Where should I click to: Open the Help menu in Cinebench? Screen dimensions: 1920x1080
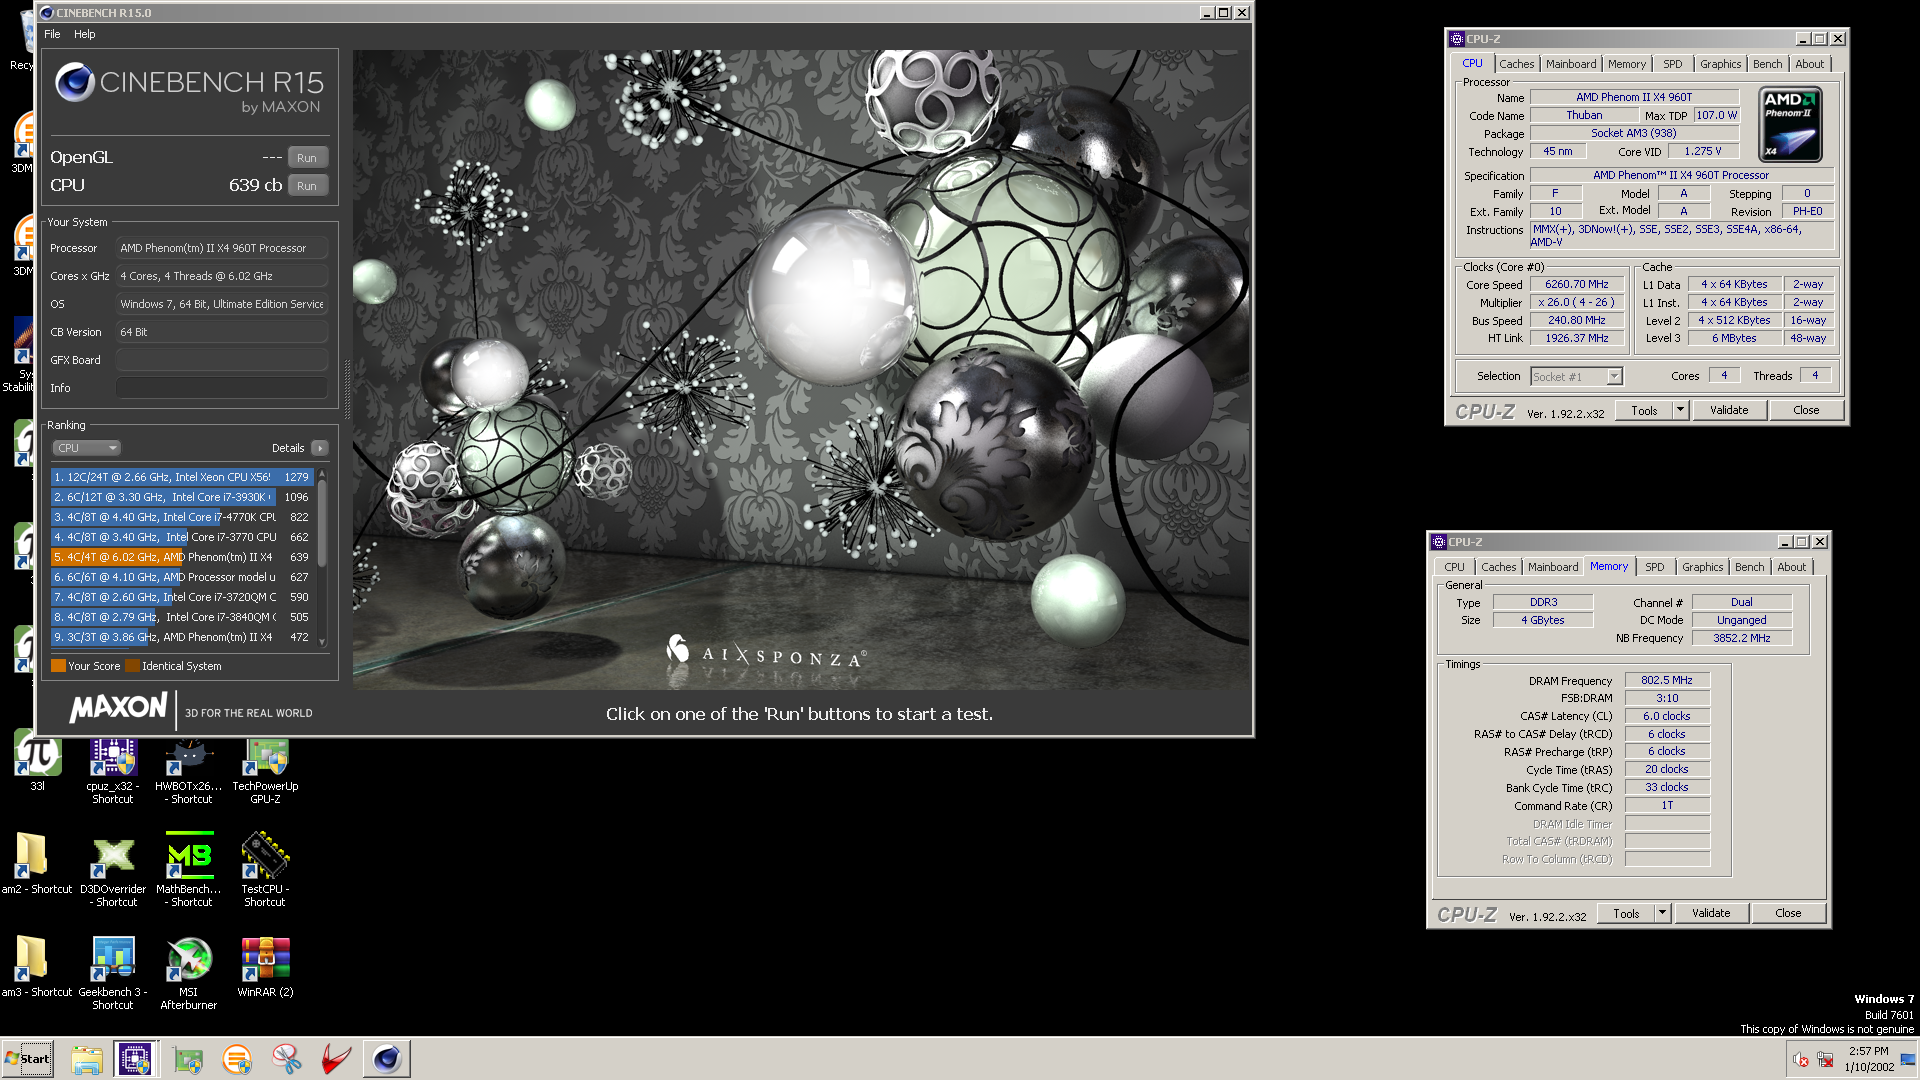coord(85,34)
